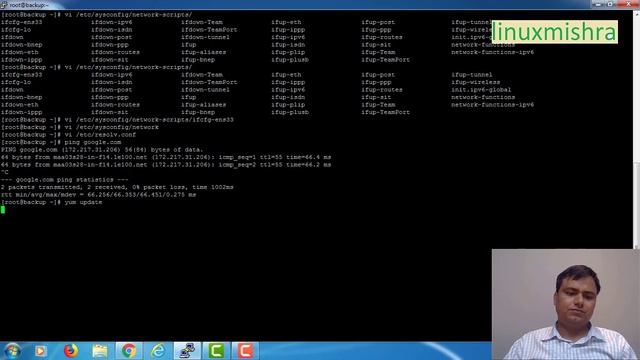Viewport: 640px width, 360px height.
Task: Open Windows Explorer folder icon in taskbar
Action: tap(100, 351)
